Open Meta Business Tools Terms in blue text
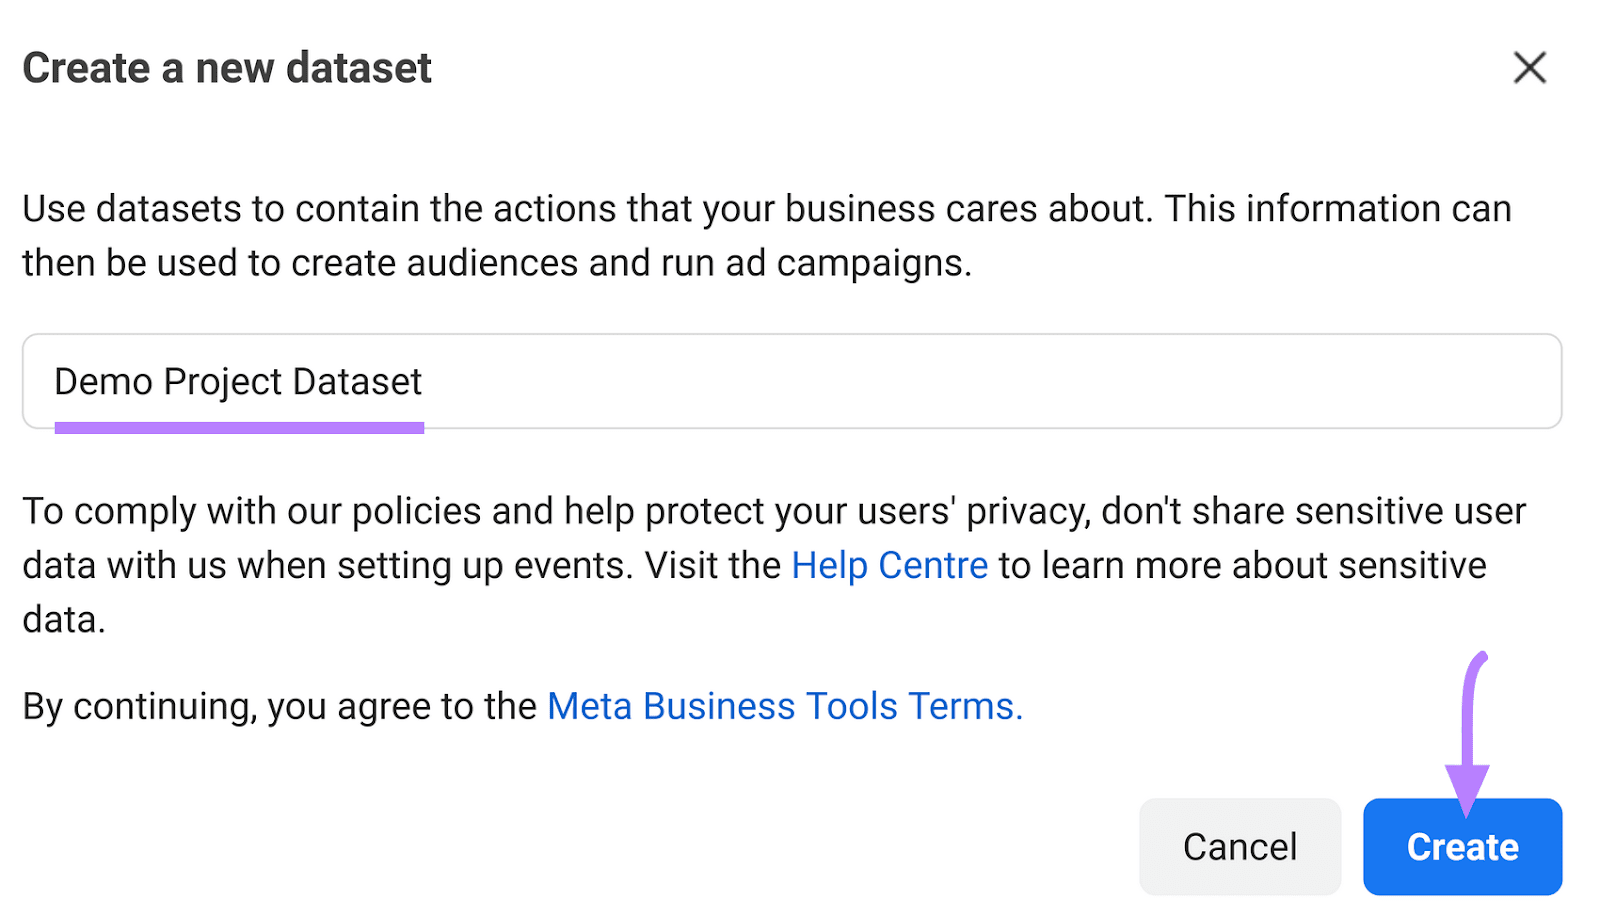This screenshot has width=1600, height=916. click(784, 706)
